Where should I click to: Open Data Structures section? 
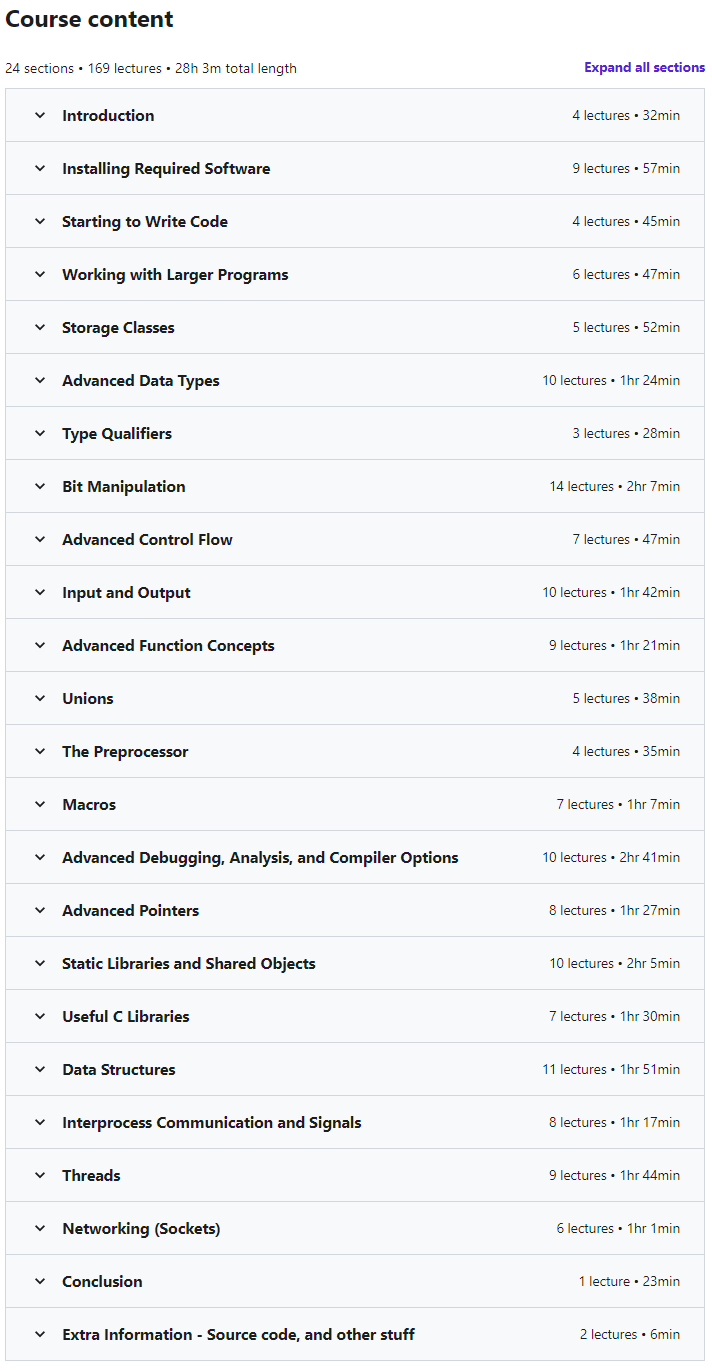[x=355, y=1069]
